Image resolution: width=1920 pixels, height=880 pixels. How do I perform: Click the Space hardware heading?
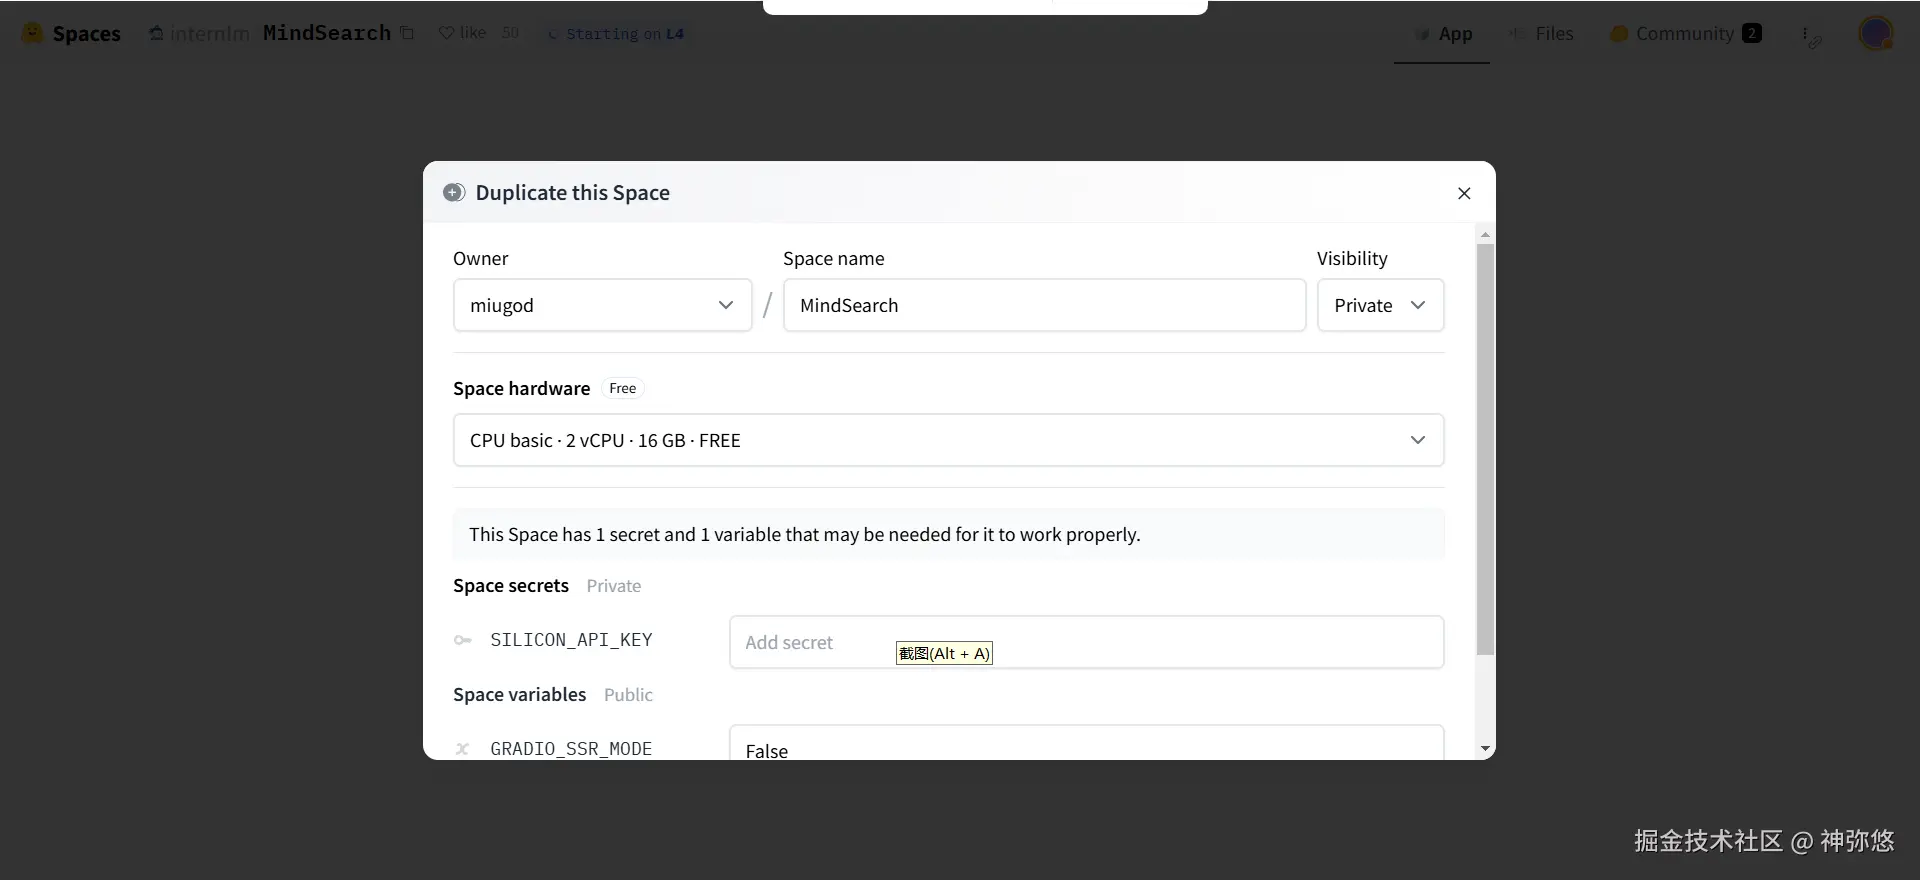(x=521, y=388)
